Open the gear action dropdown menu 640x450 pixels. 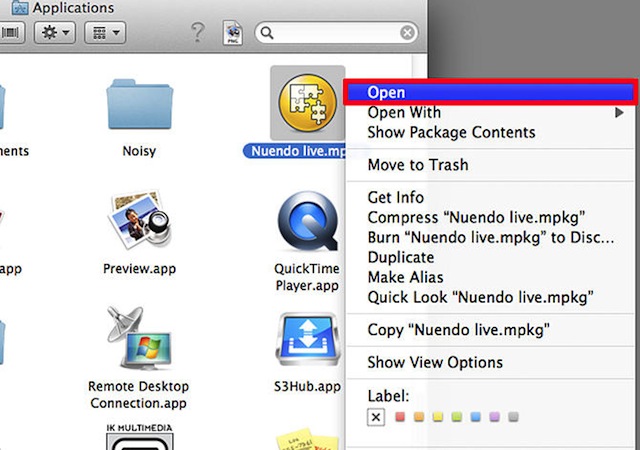pyautogui.click(x=55, y=32)
